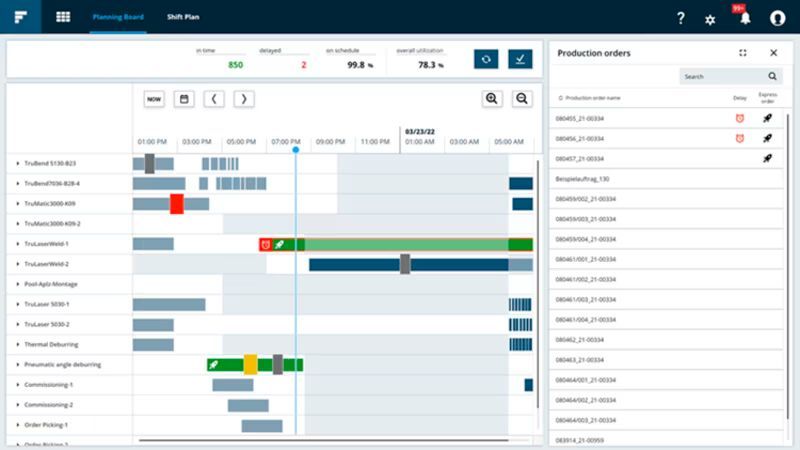The width and height of the screenshot is (800, 450).
Task: Expand the Pneumatic angle deburring row
Action: point(17,365)
